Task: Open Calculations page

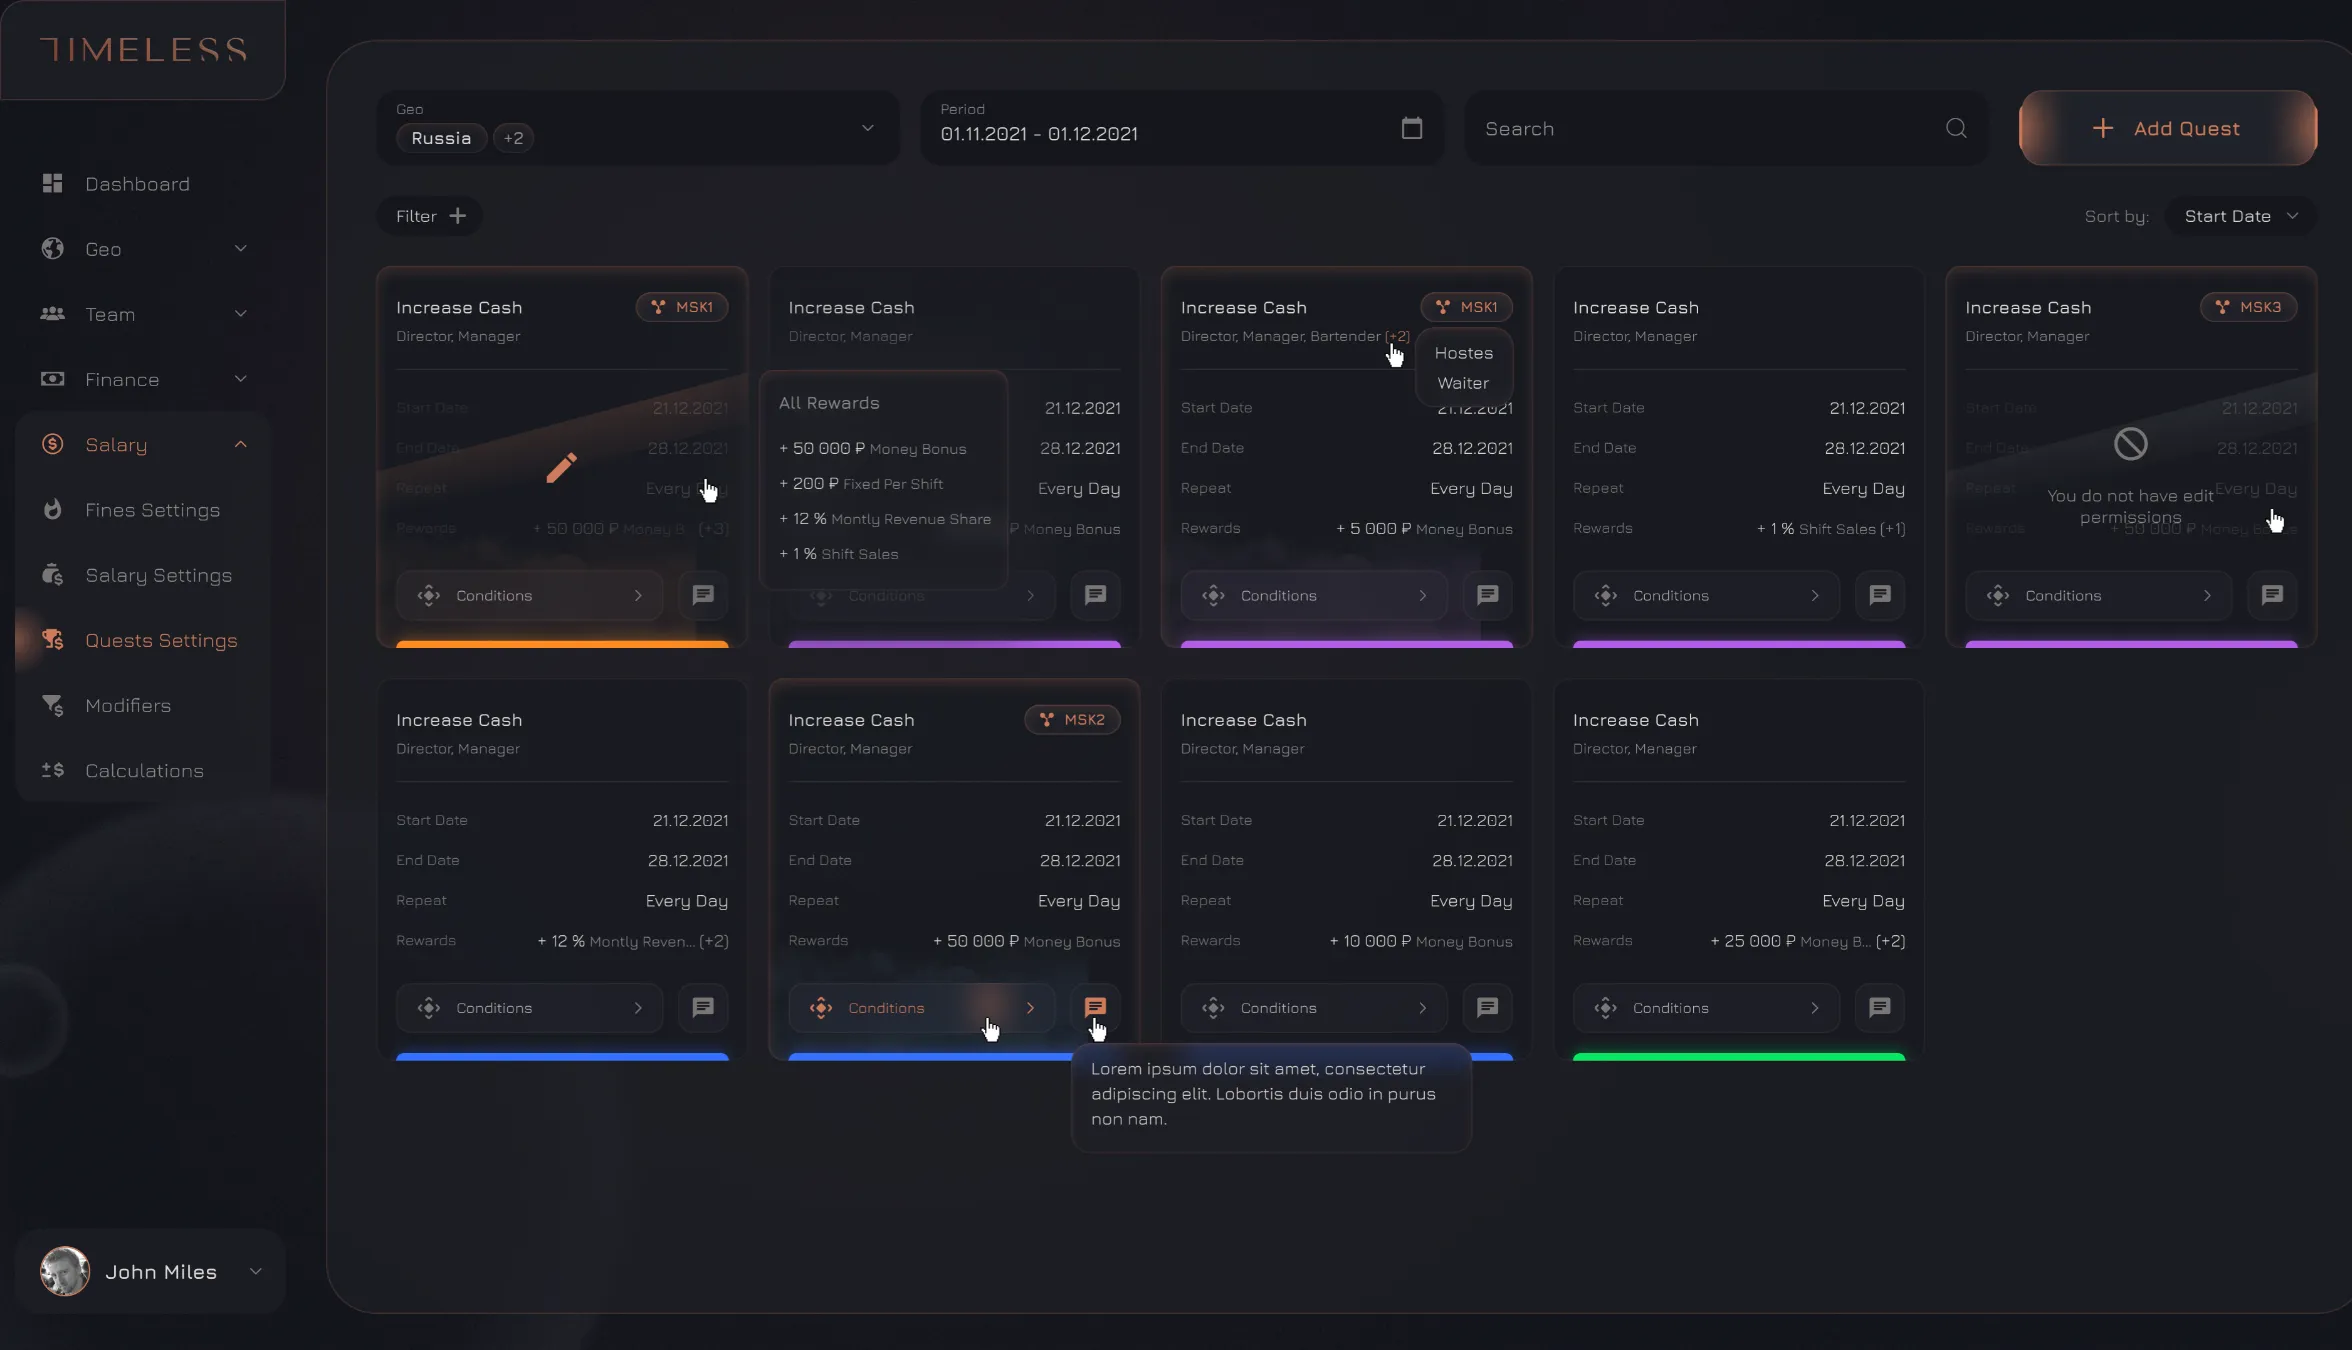Action: pos(144,770)
